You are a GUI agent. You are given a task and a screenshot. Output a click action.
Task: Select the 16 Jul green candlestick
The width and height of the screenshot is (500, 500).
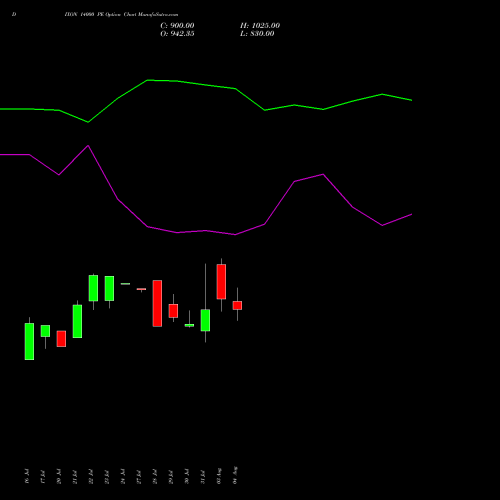(x=29, y=341)
